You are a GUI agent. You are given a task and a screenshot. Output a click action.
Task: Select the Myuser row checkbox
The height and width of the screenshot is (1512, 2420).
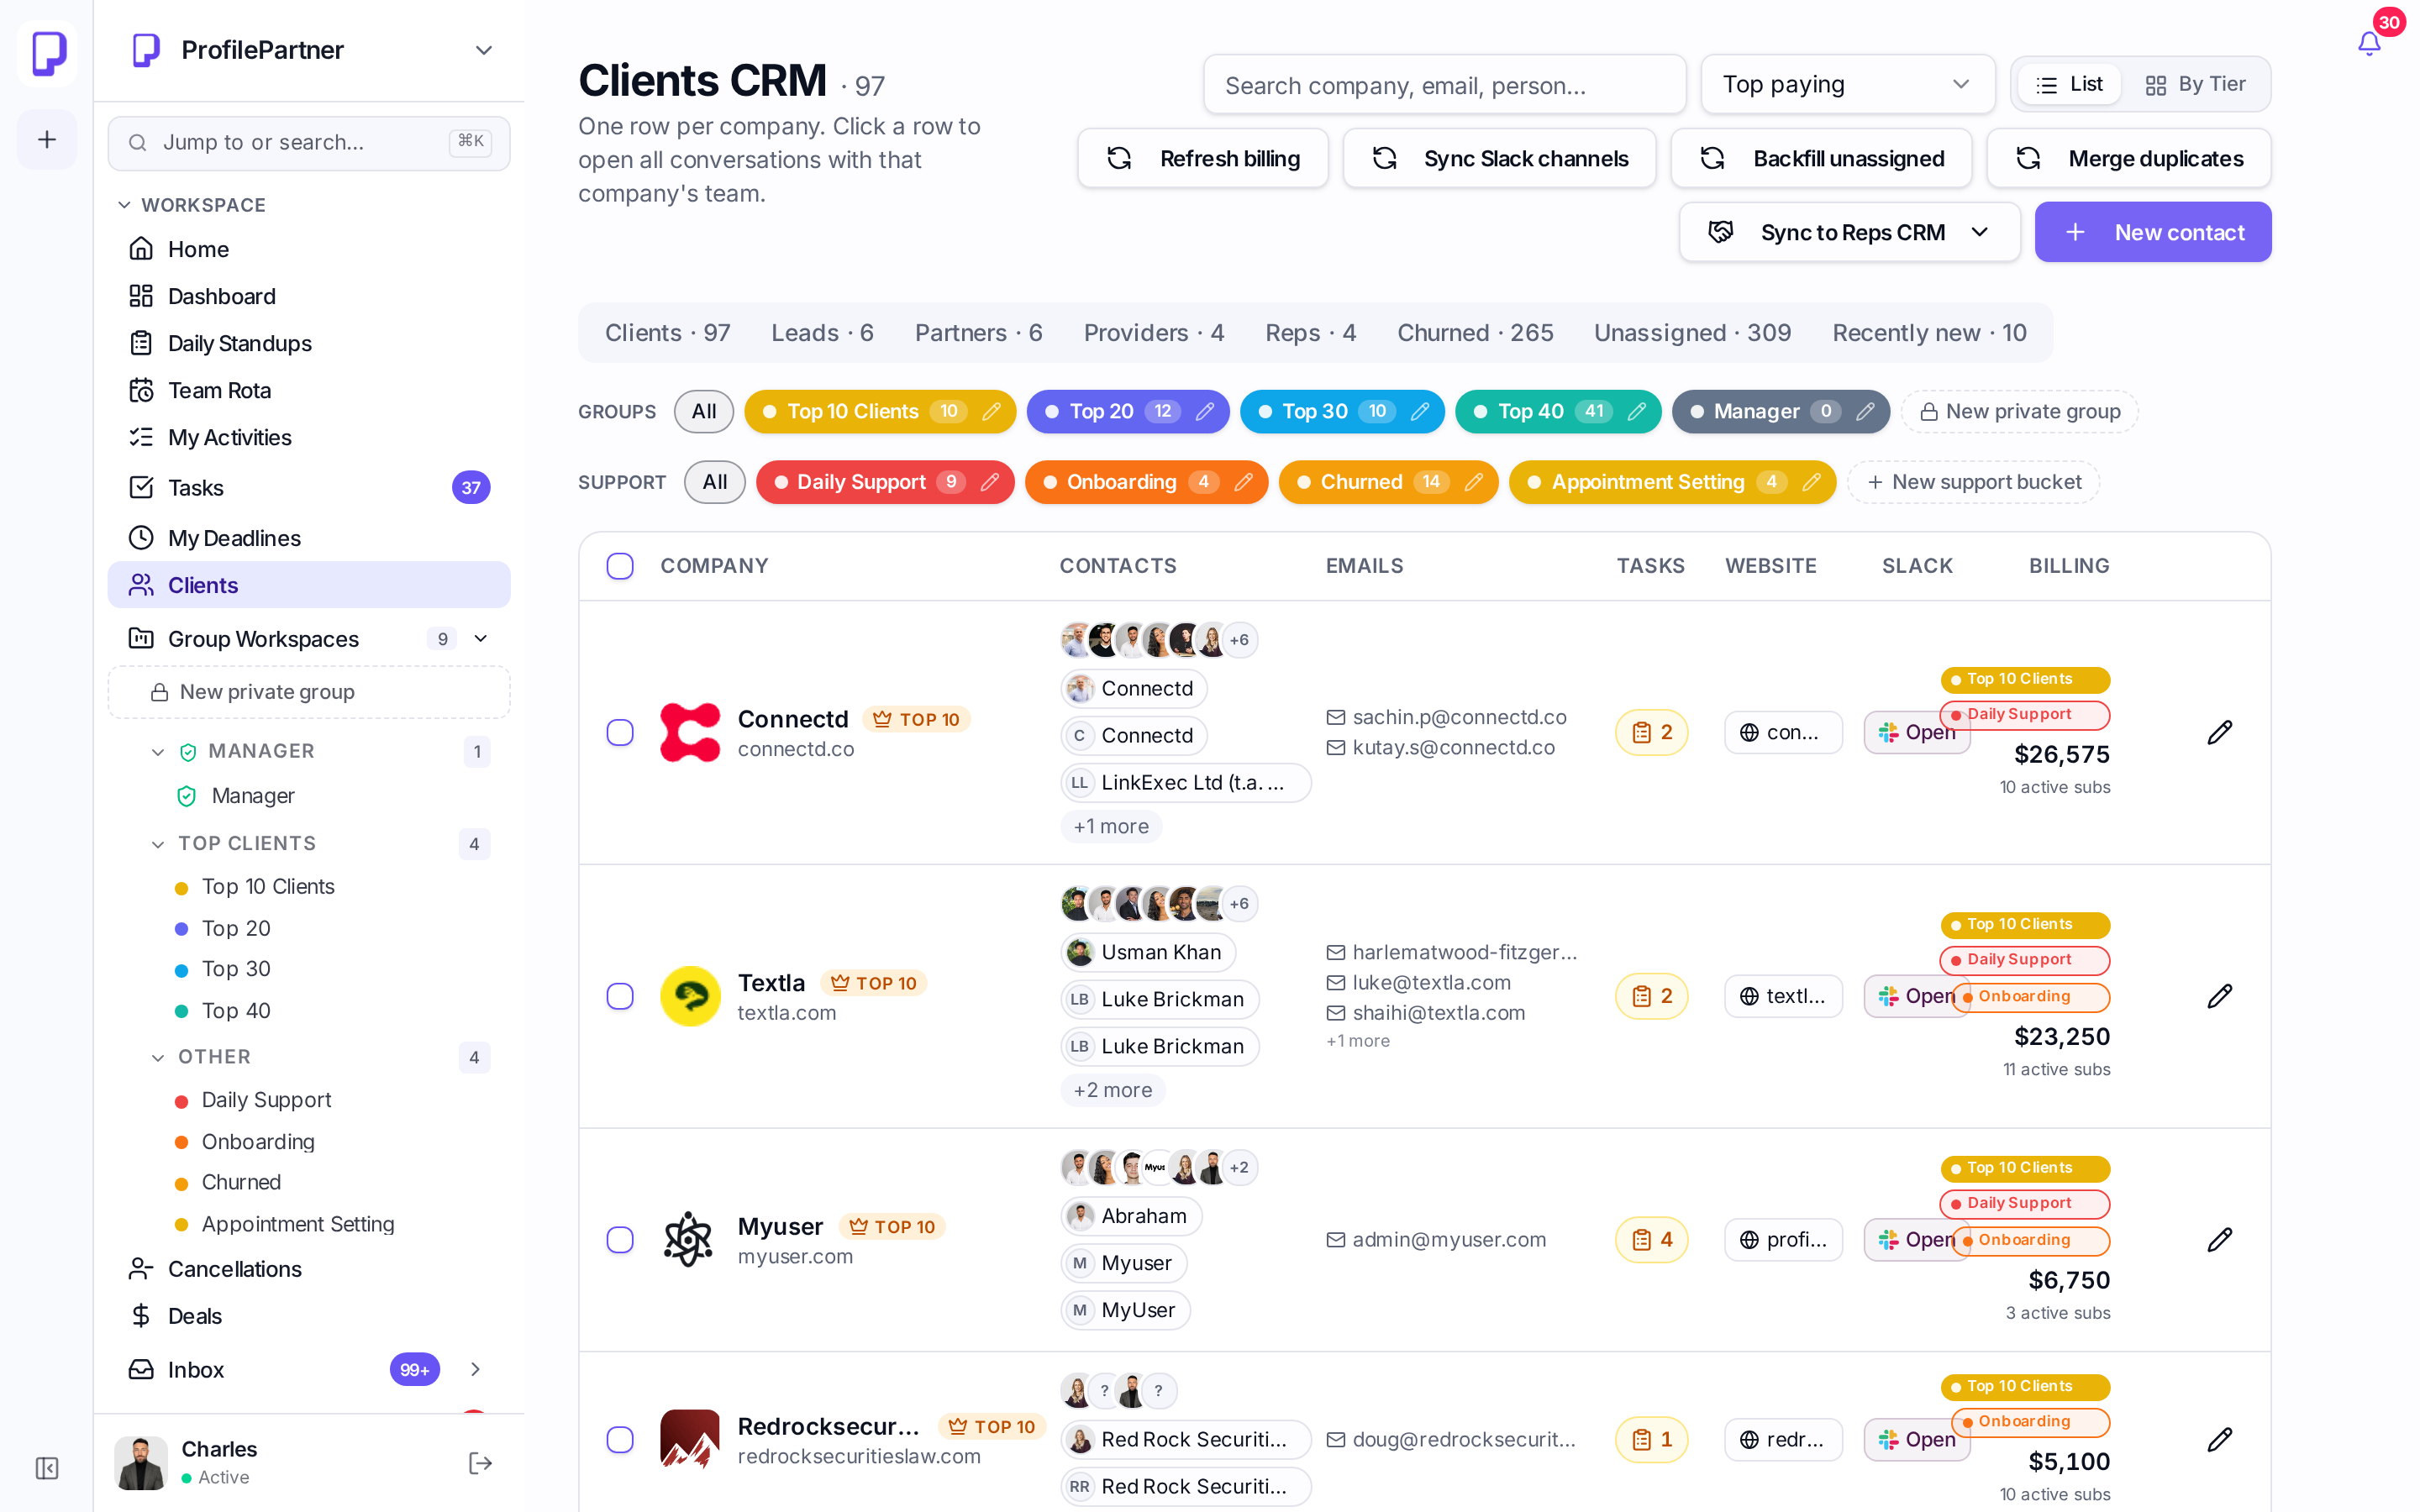(x=620, y=1240)
